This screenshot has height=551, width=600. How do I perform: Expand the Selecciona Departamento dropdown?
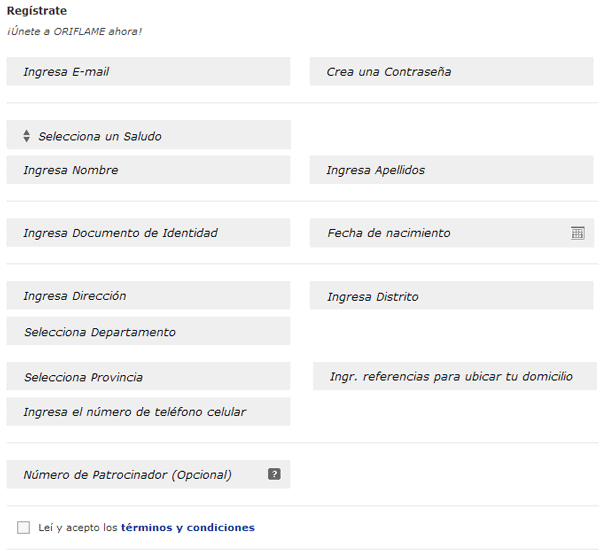click(x=148, y=331)
